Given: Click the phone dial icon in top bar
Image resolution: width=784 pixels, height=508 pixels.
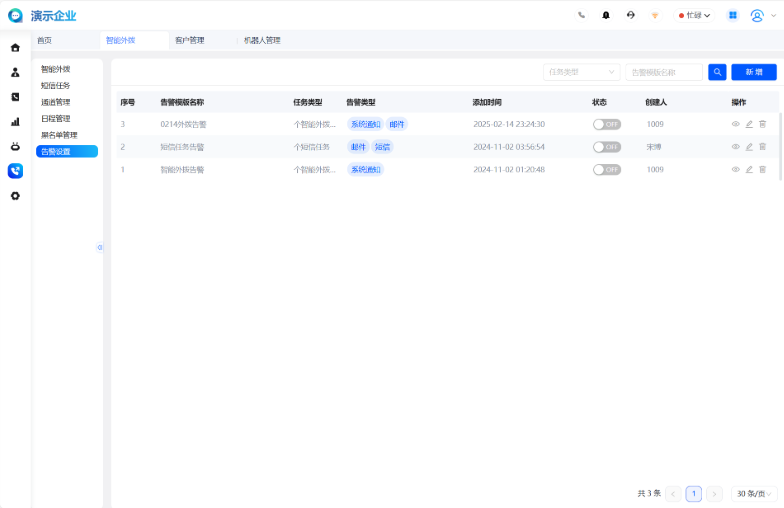Looking at the screenshot, I should [582, 15].
